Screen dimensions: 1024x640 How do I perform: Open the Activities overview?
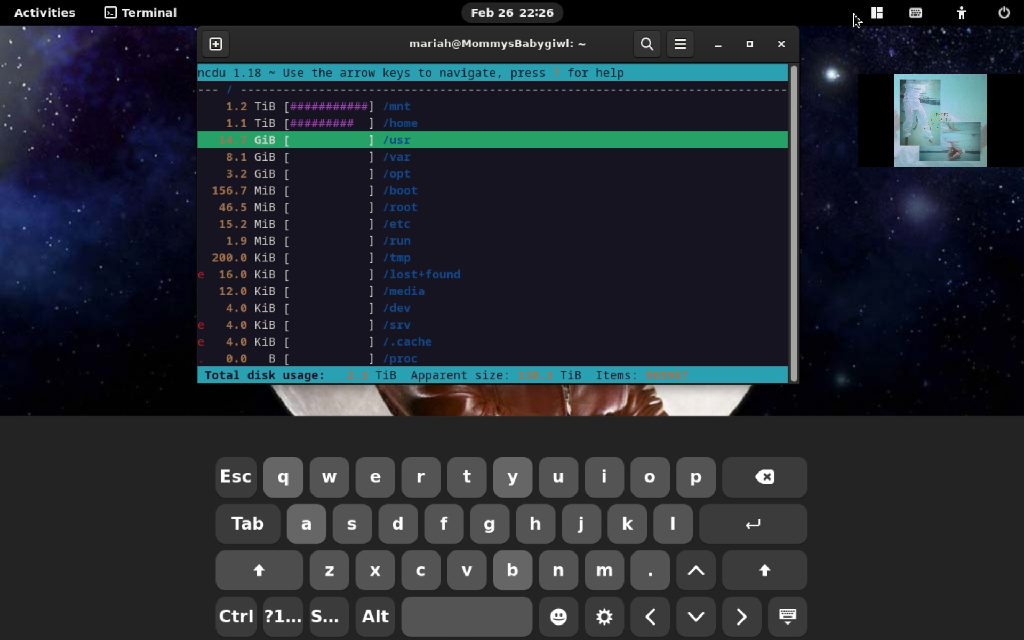[x=45, y=13]
